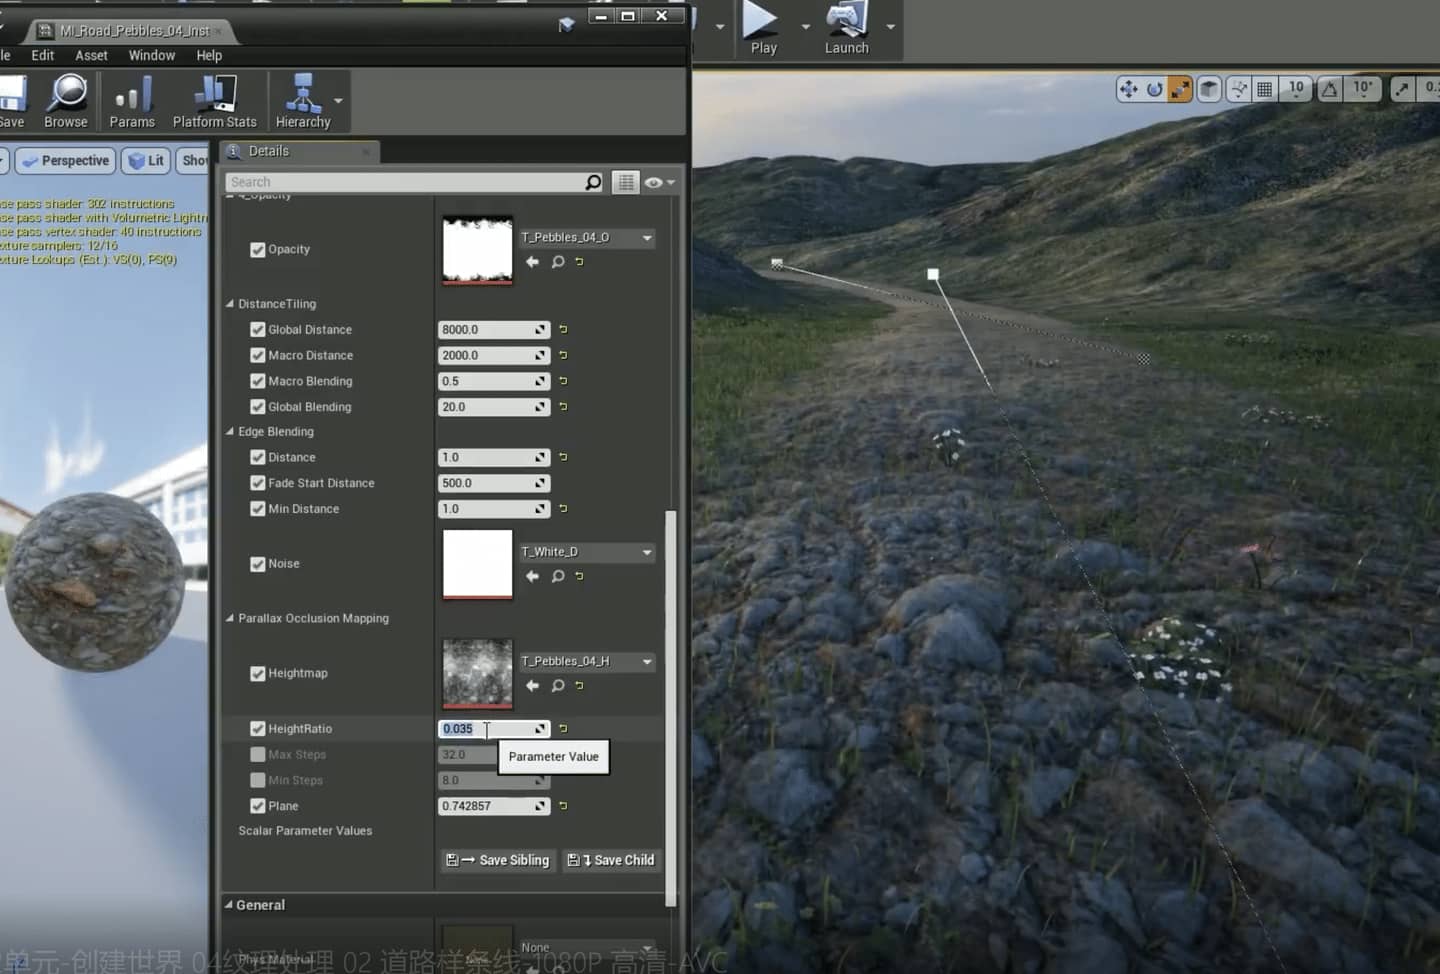
Task: Click the Hierarchy toolbar icon
Action: click(x=303, y=101)
